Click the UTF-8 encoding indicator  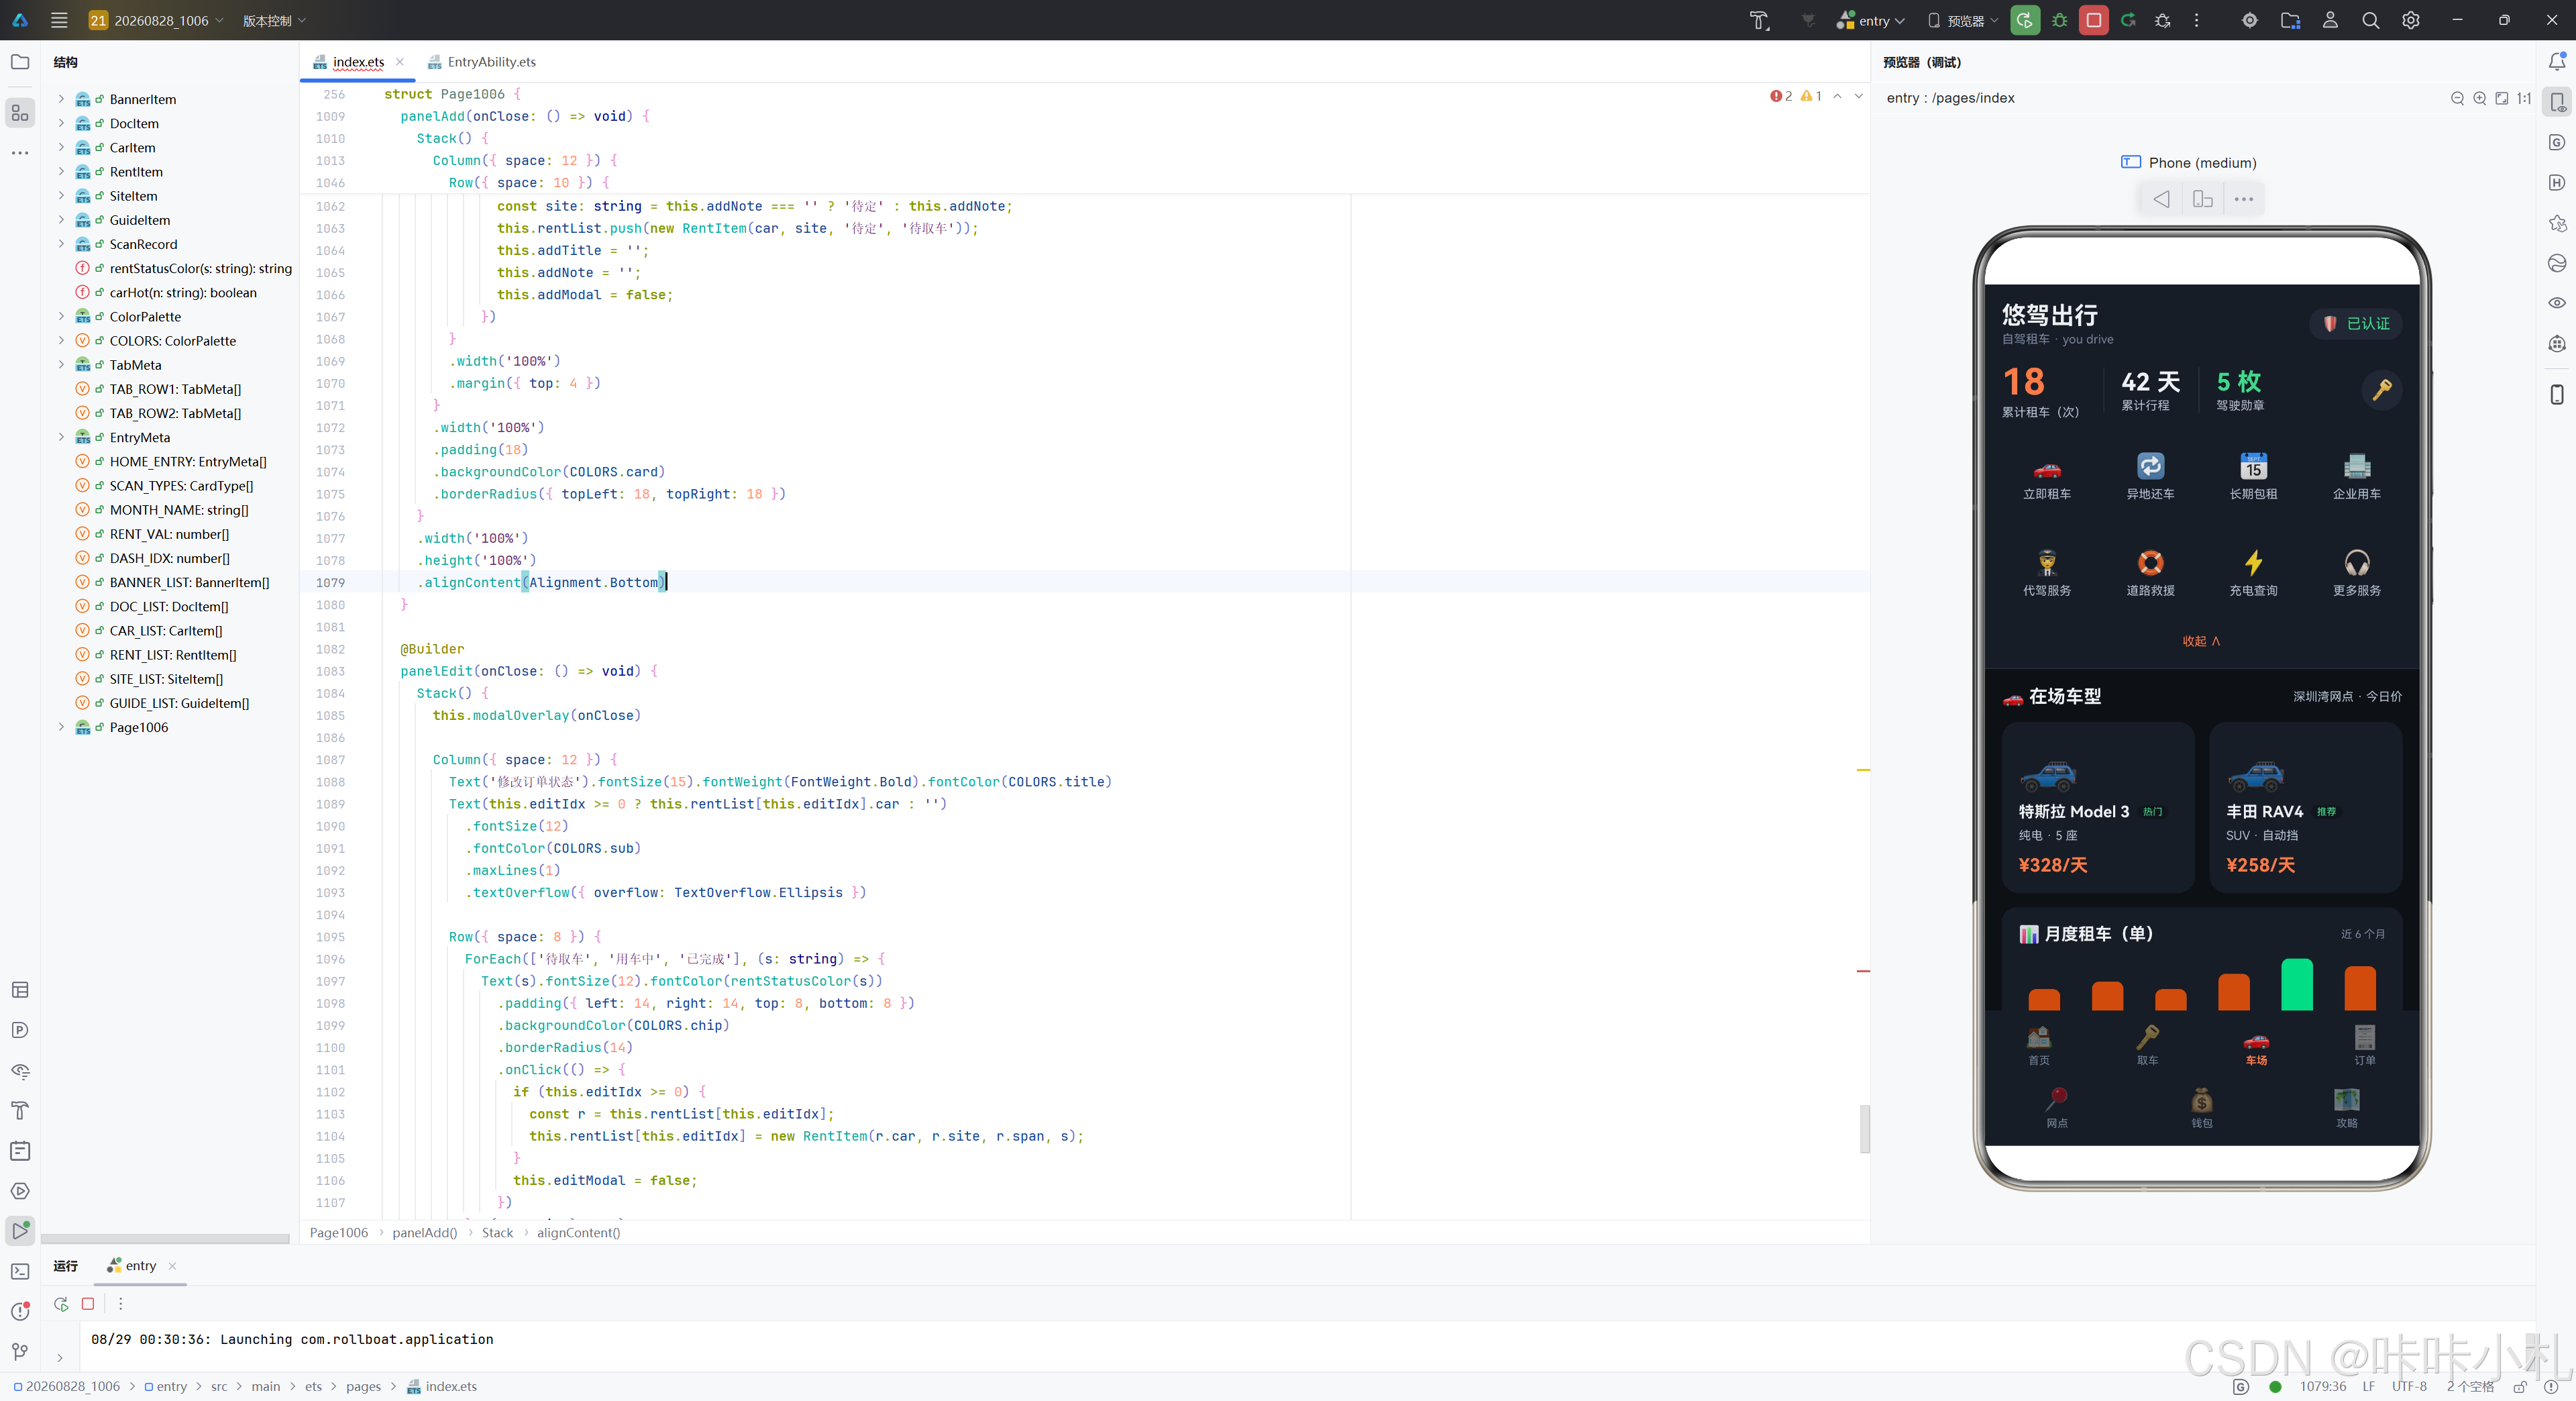(2408, 1386)
